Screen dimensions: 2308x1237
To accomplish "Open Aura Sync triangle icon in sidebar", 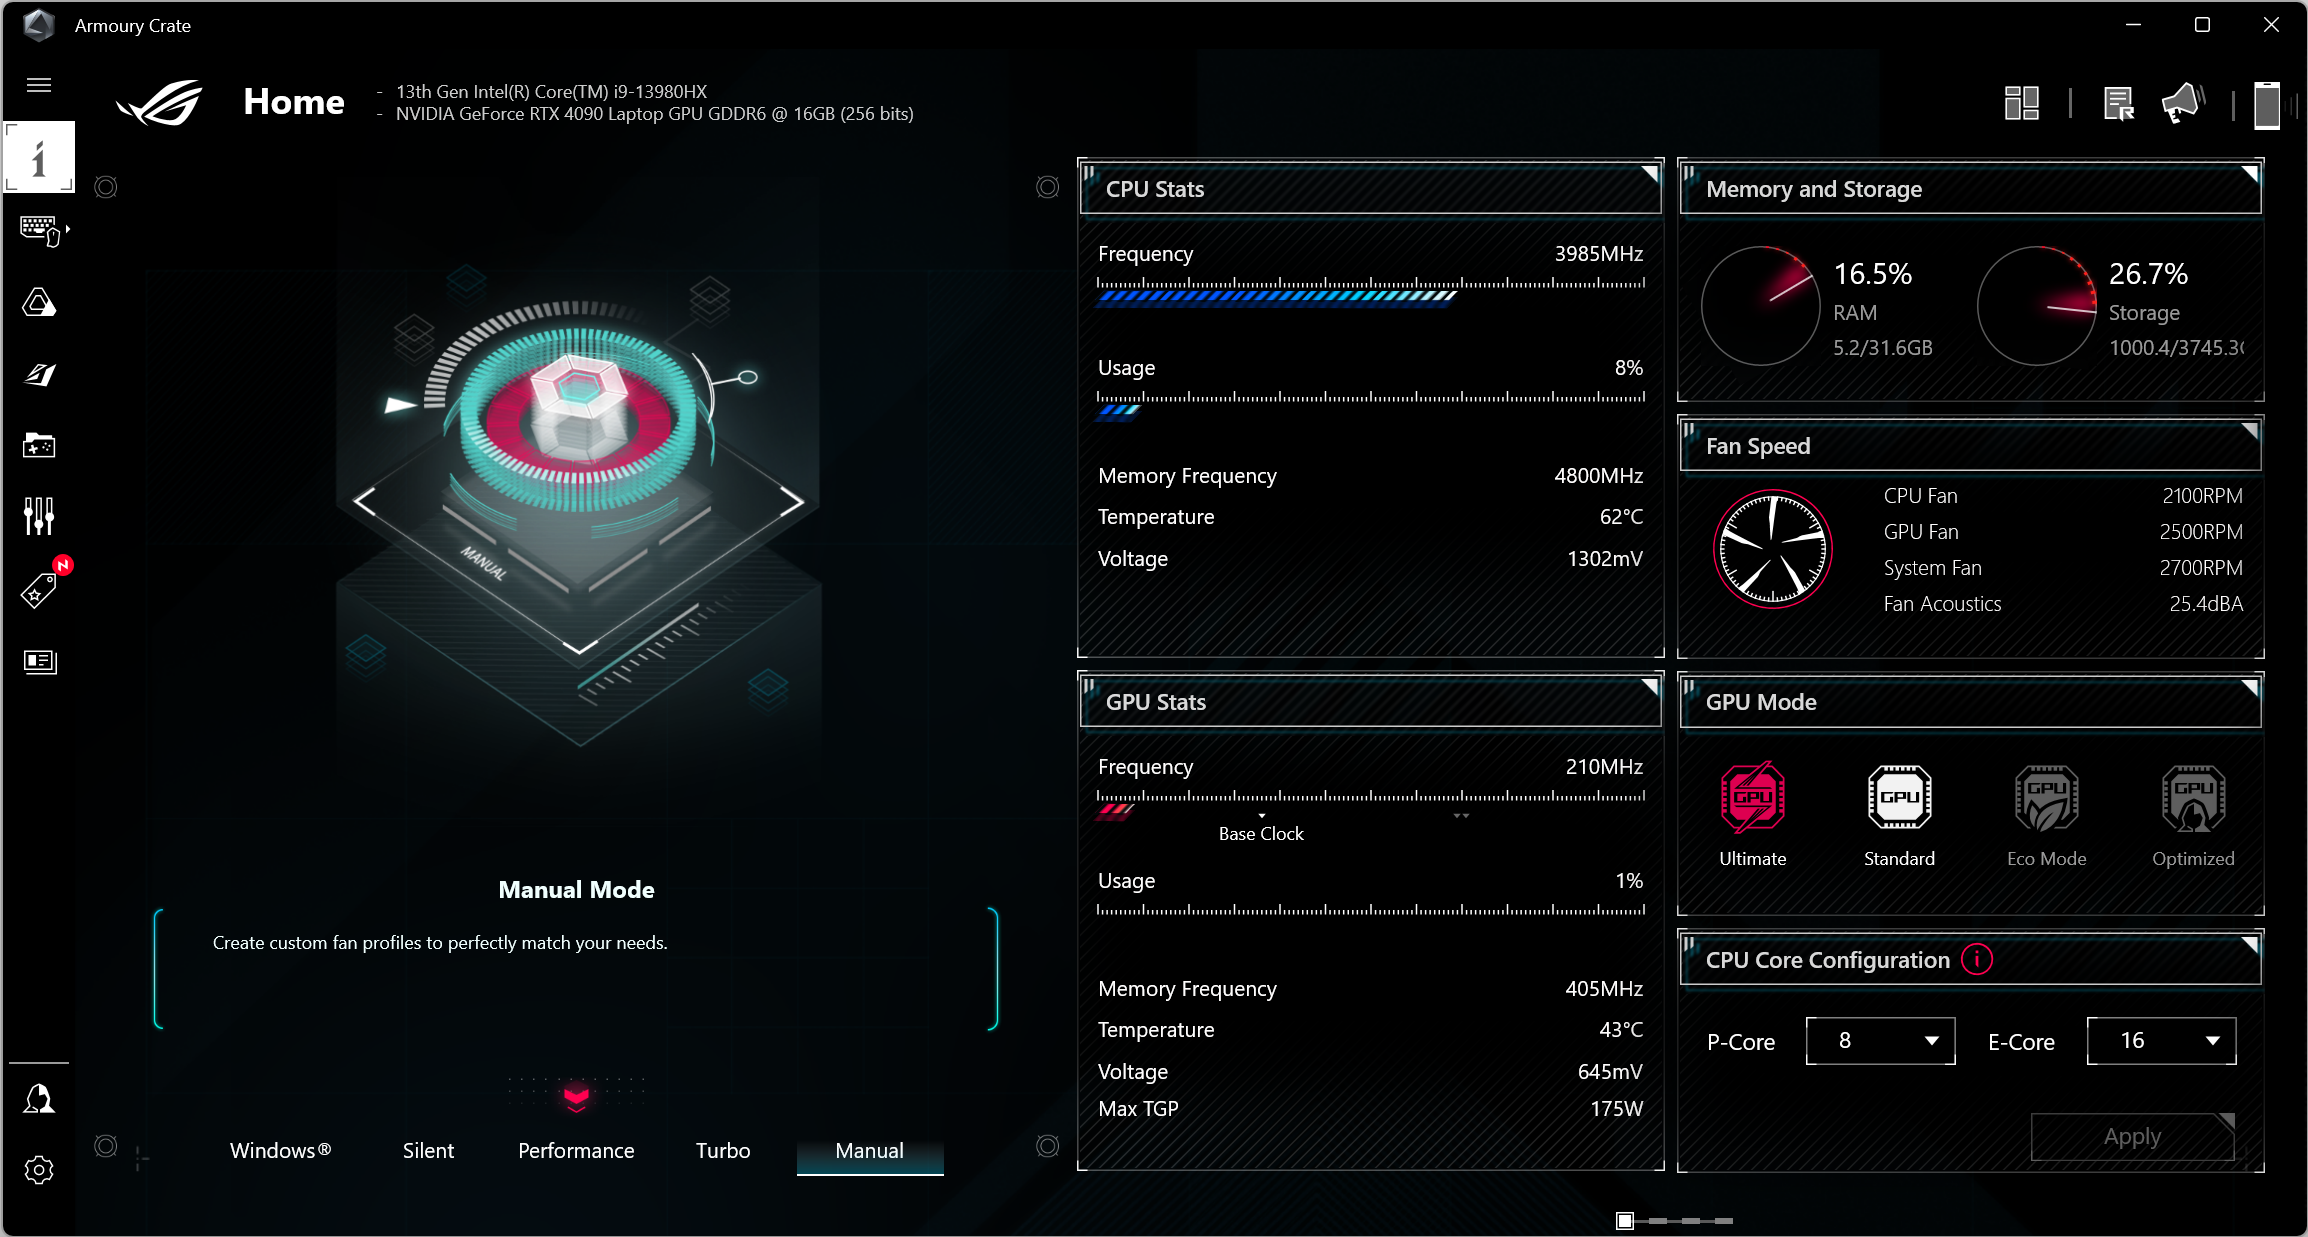I will tap(39, 302).
